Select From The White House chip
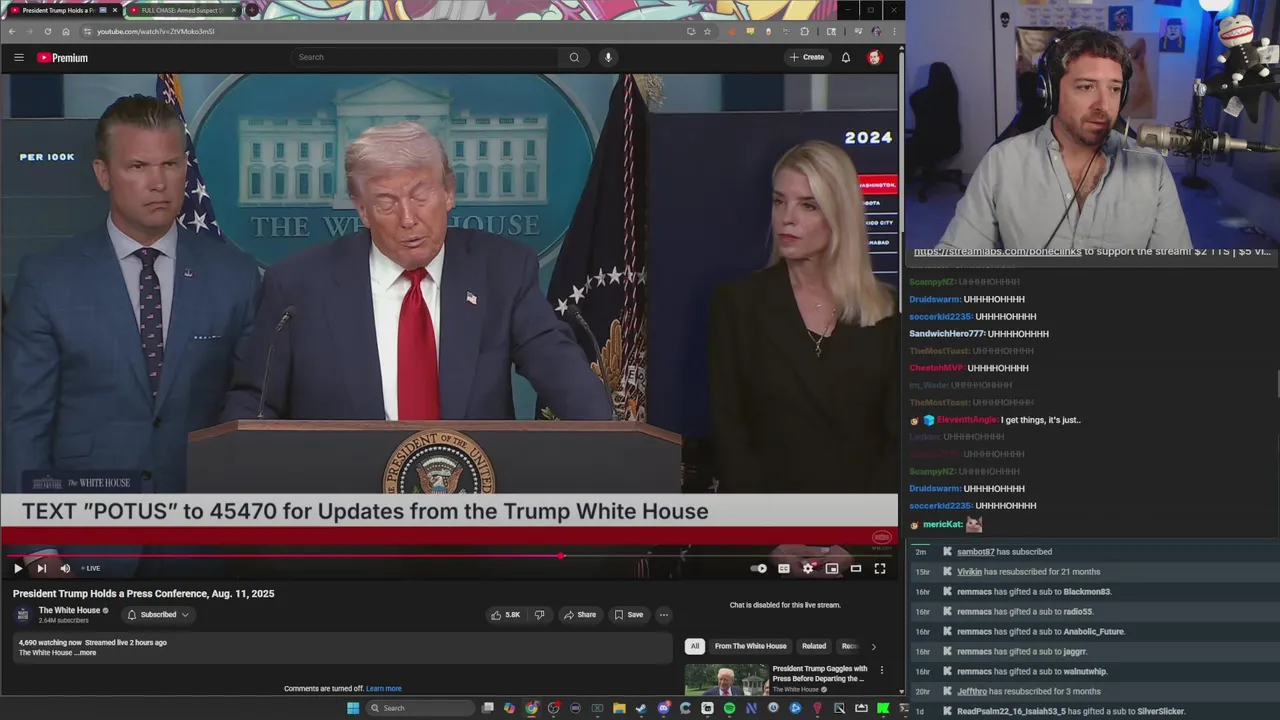1280x720 pixels. point(751,646)
